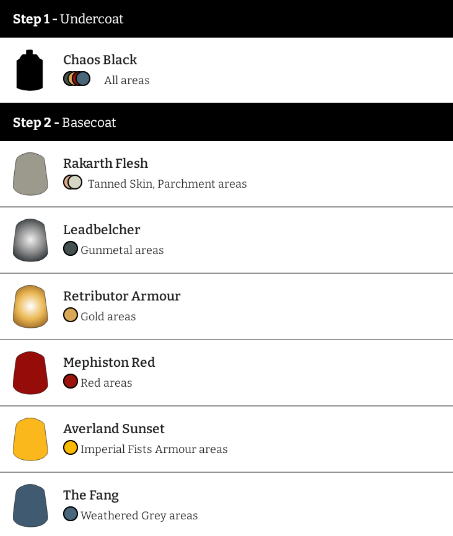Select the Leadbelcher metallic paint pot
The height and width of the screenshot is (536, 453).
tap(30, 240)
